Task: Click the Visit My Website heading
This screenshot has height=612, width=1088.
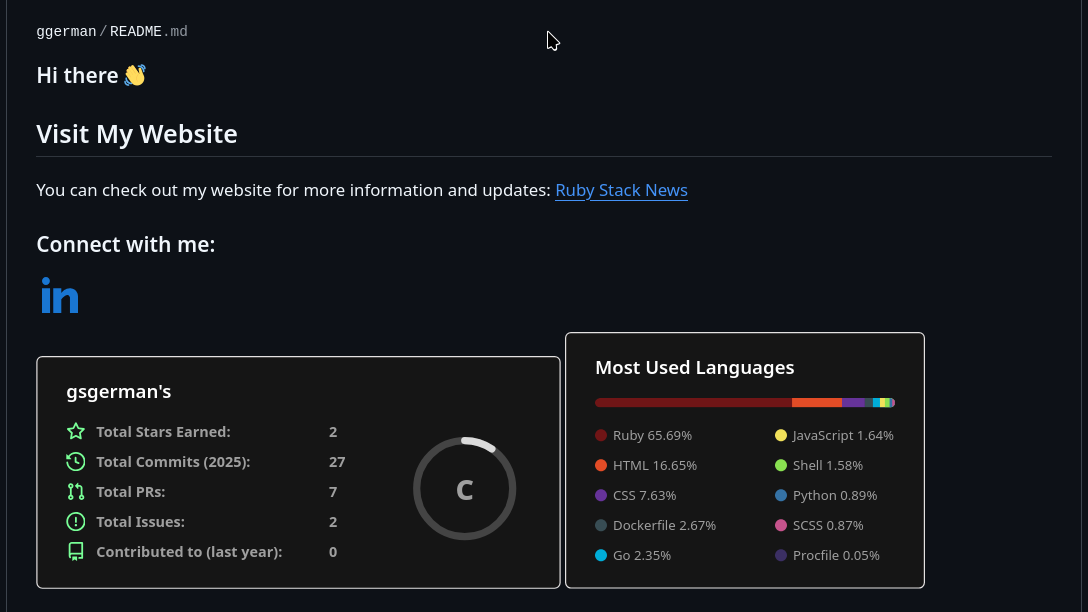Action: tap(137, 134)
